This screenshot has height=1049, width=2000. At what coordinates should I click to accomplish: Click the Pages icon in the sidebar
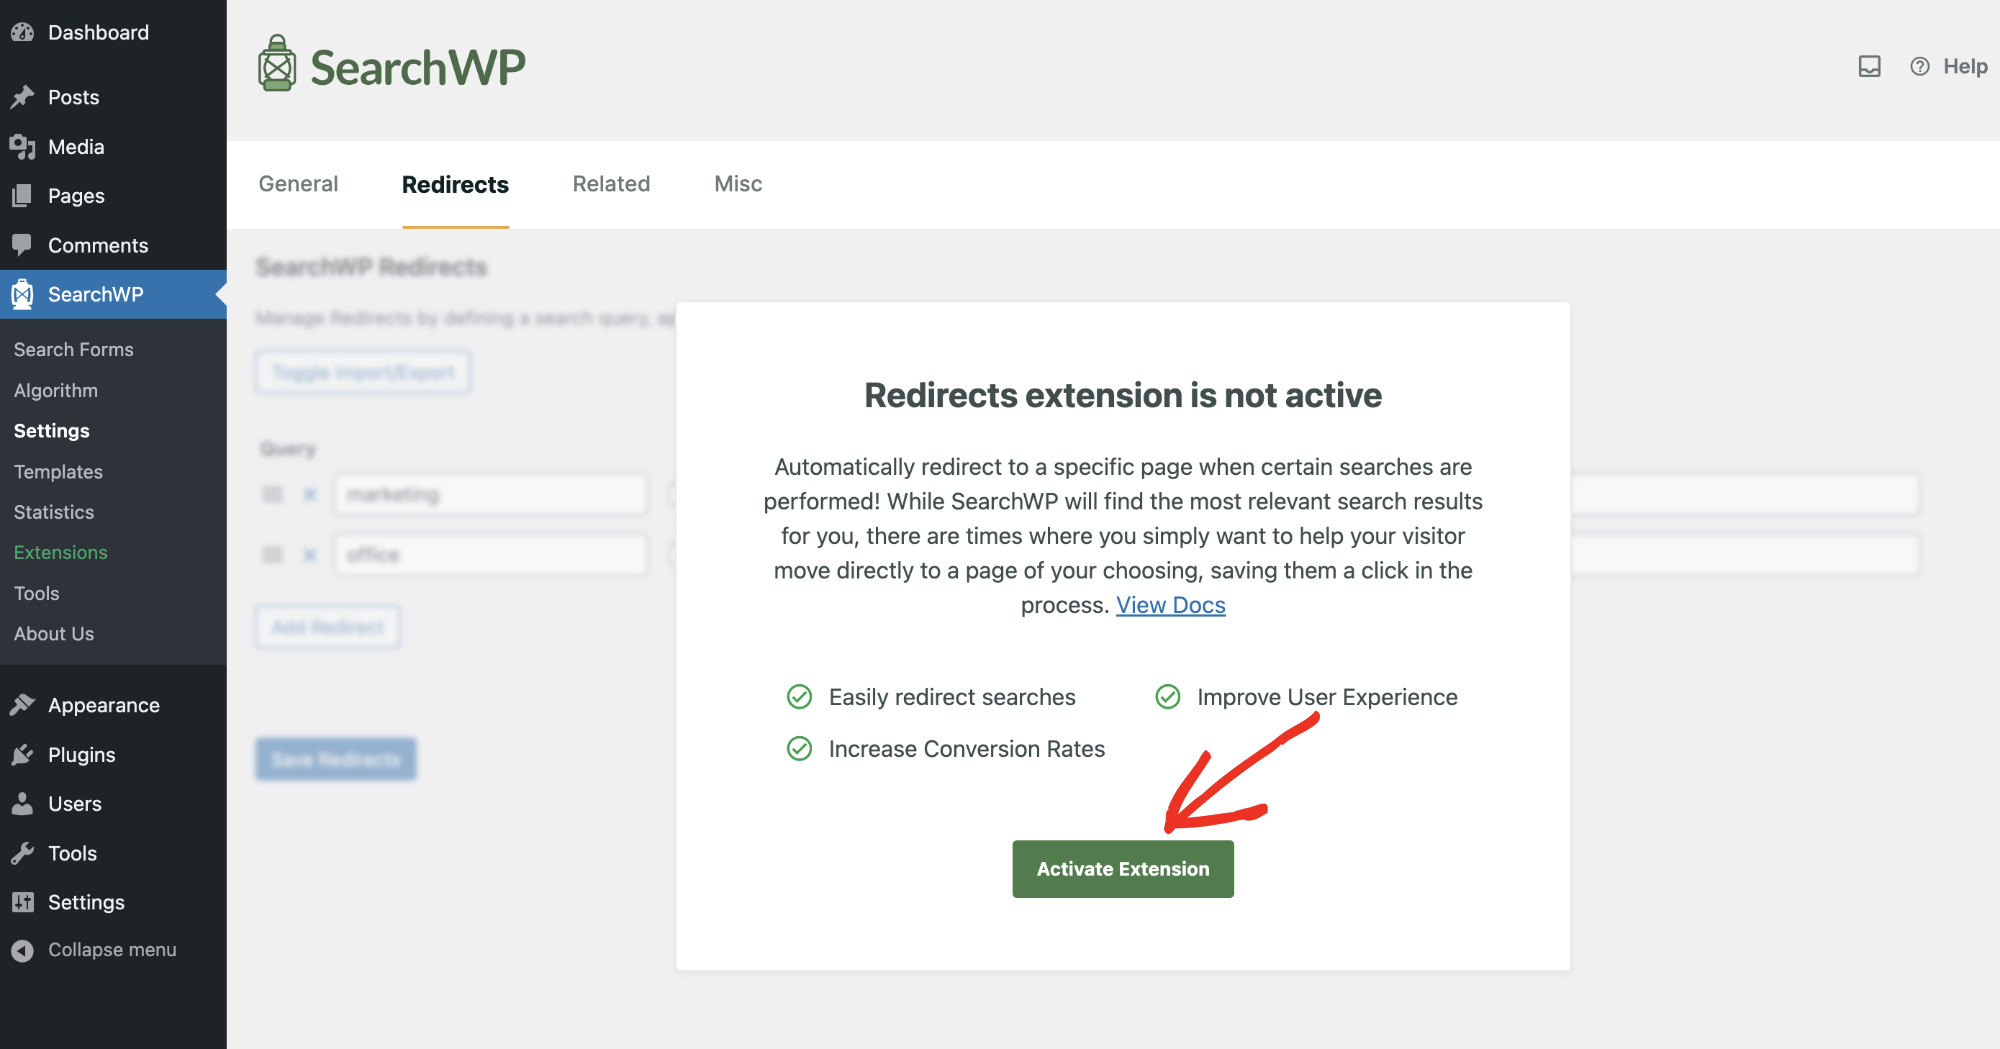coord(23,195)
